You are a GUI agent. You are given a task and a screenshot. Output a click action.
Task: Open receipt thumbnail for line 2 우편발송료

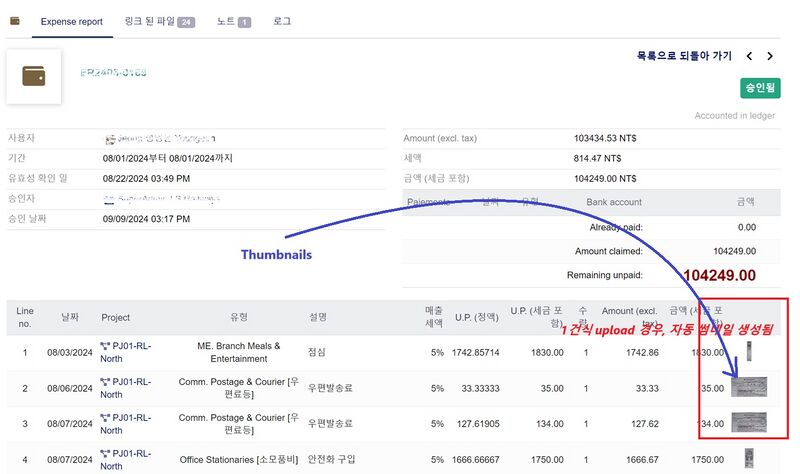(x=748, y=387)
